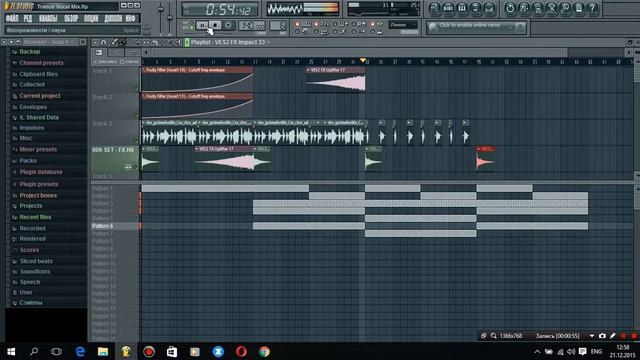Screen dimensions: 640x360
Task: Click the project info toolbar icon
Action: point(579,8)
